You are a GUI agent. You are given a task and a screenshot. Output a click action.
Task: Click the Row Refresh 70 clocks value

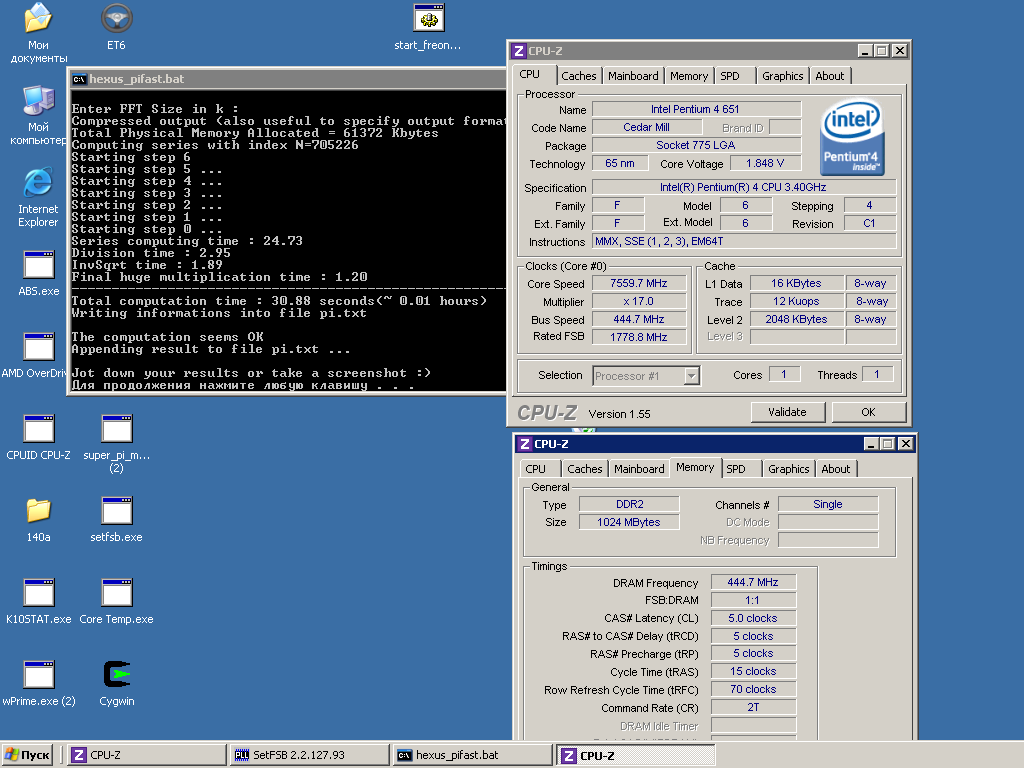[753, 689]
